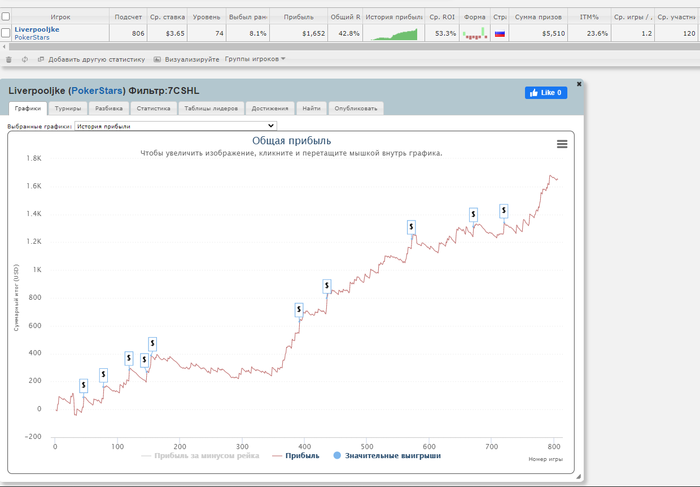
Task: Click the Визуализируйте button
Action: tap(187, 59)
